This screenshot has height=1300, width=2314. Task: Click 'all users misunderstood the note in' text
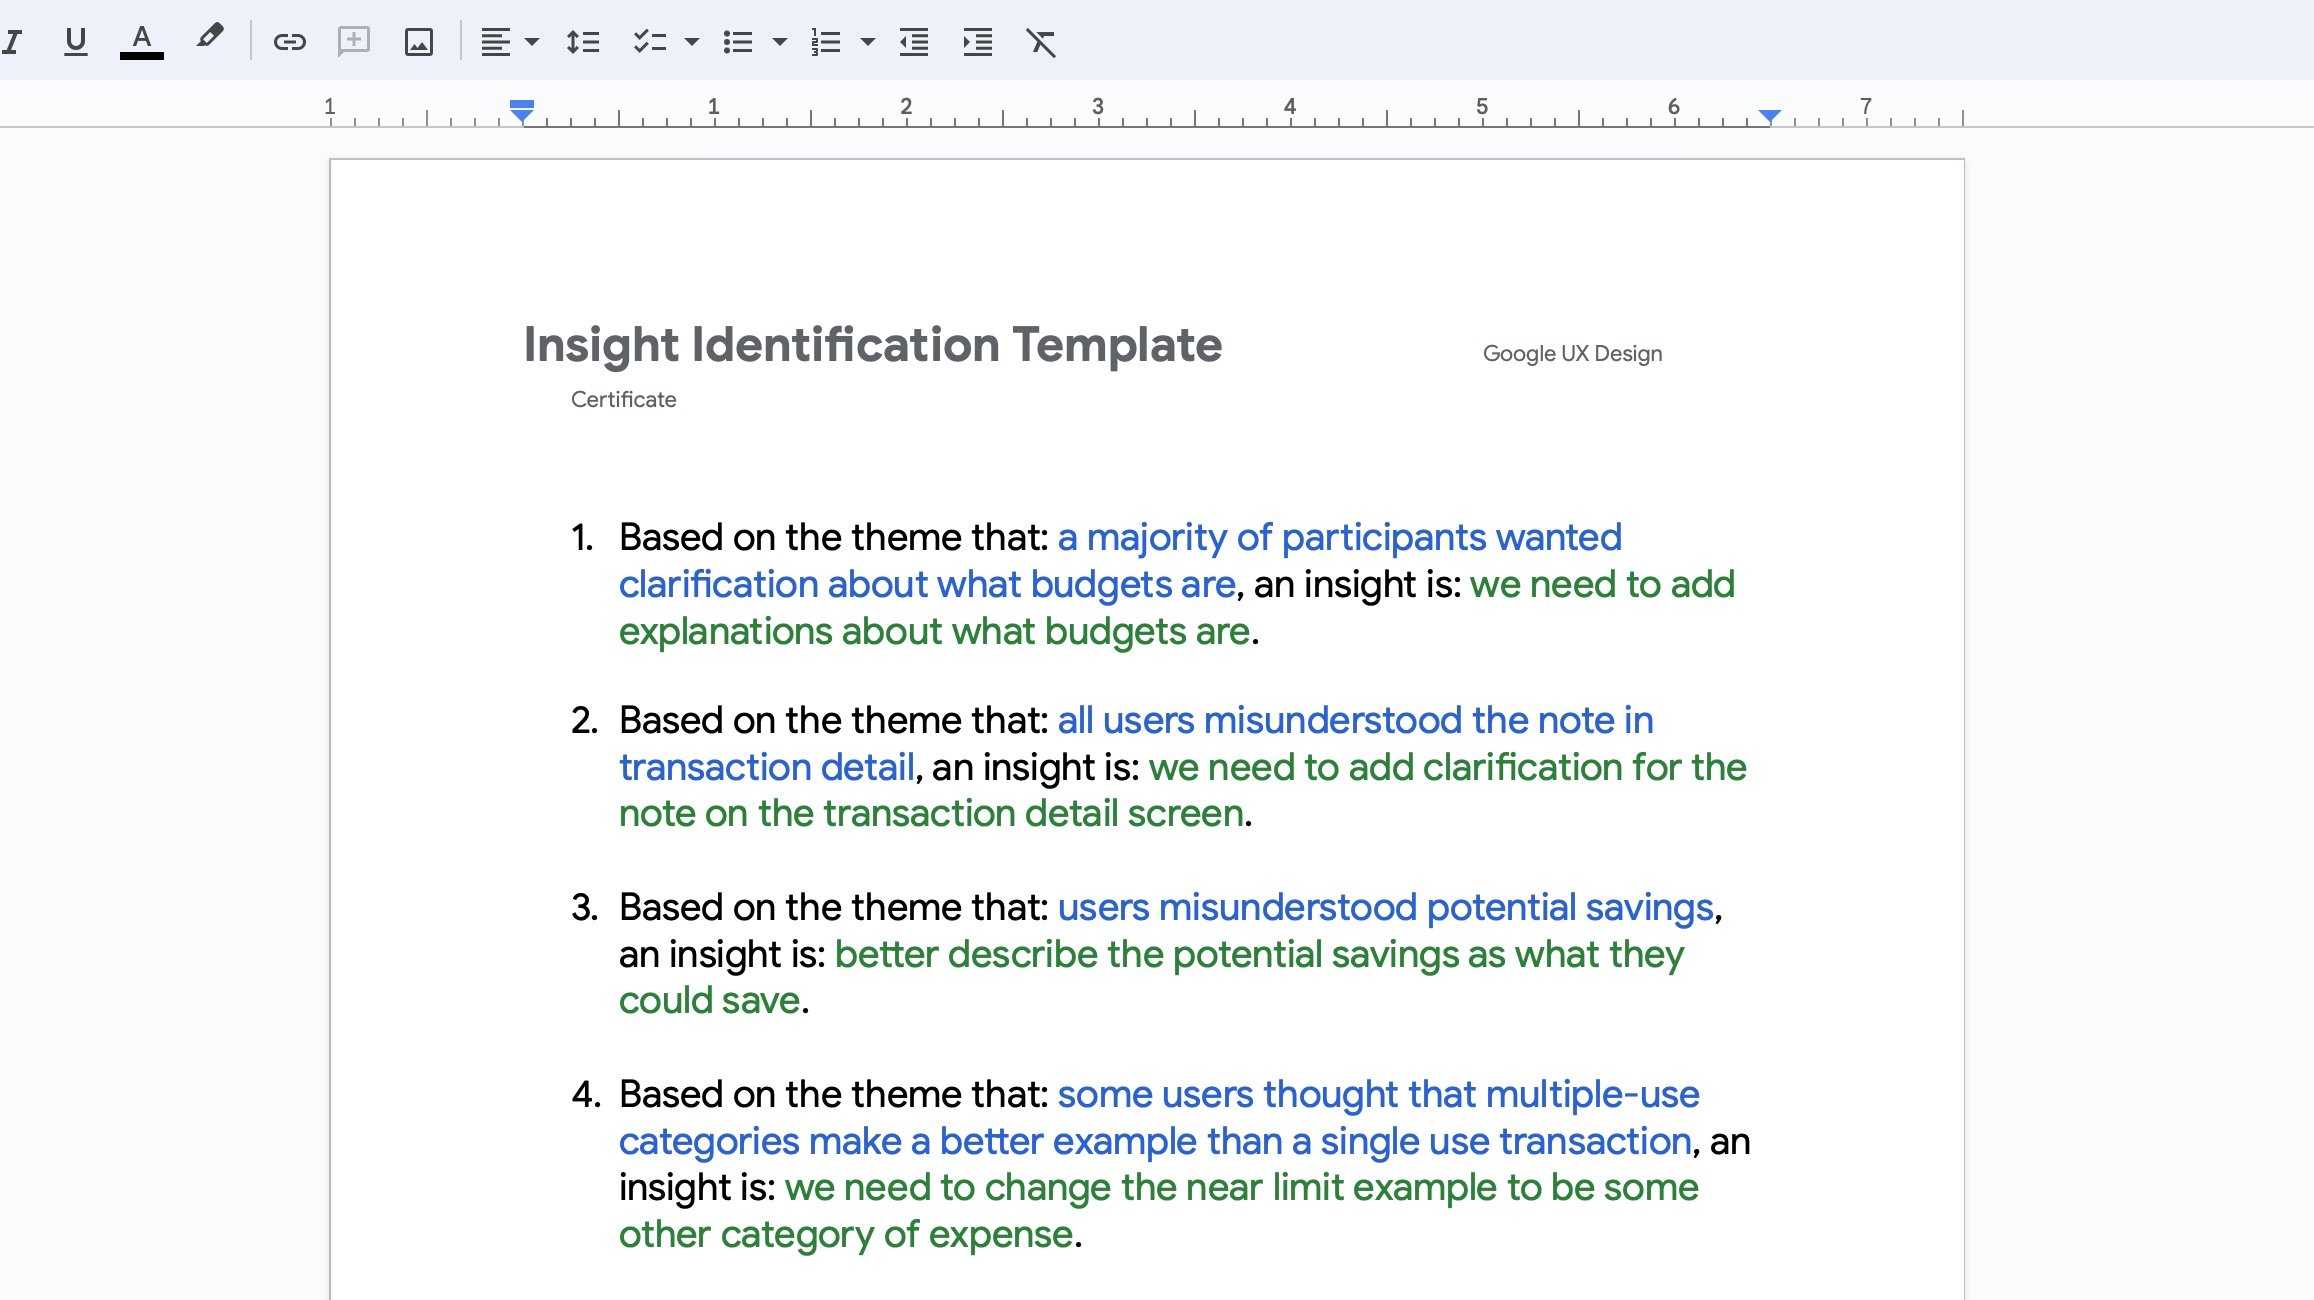click(x=1355, y=720)
